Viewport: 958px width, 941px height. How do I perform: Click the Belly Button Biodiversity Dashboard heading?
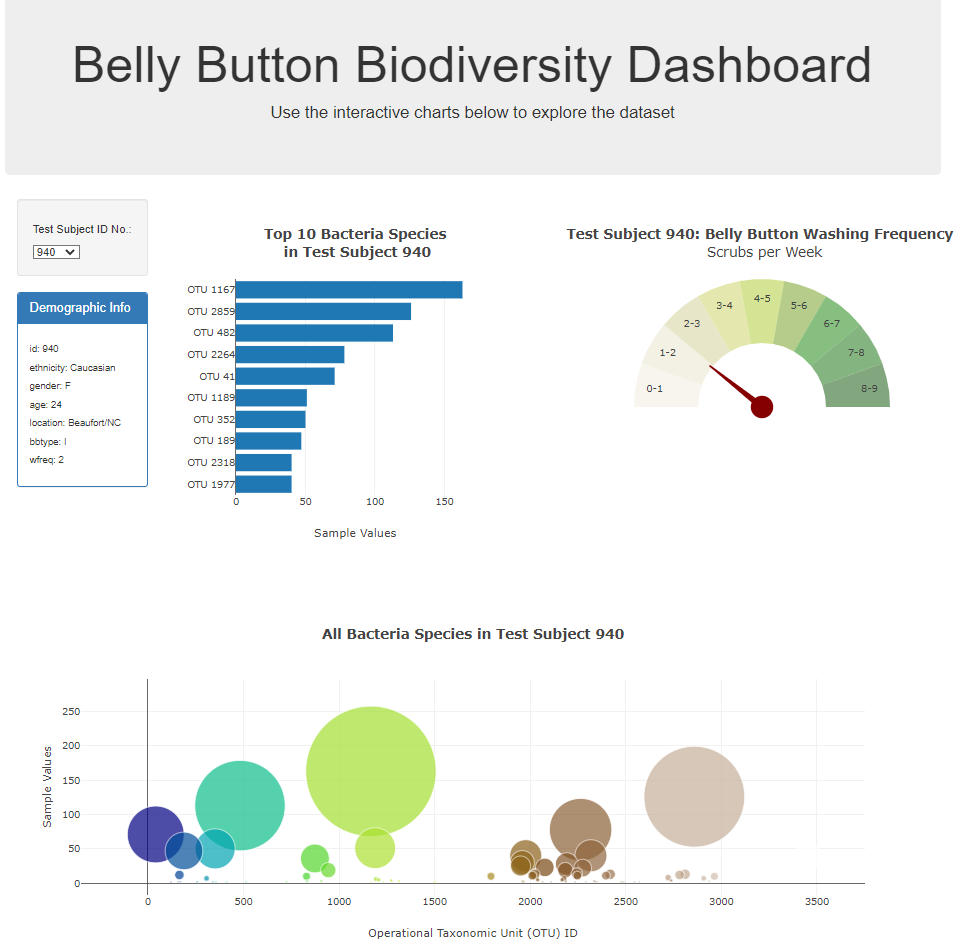click(471, 64)
